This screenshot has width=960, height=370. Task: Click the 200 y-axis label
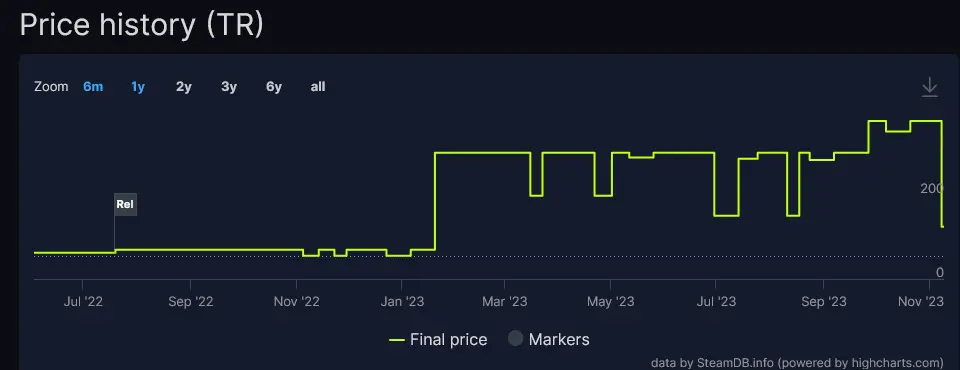(931, 188)
